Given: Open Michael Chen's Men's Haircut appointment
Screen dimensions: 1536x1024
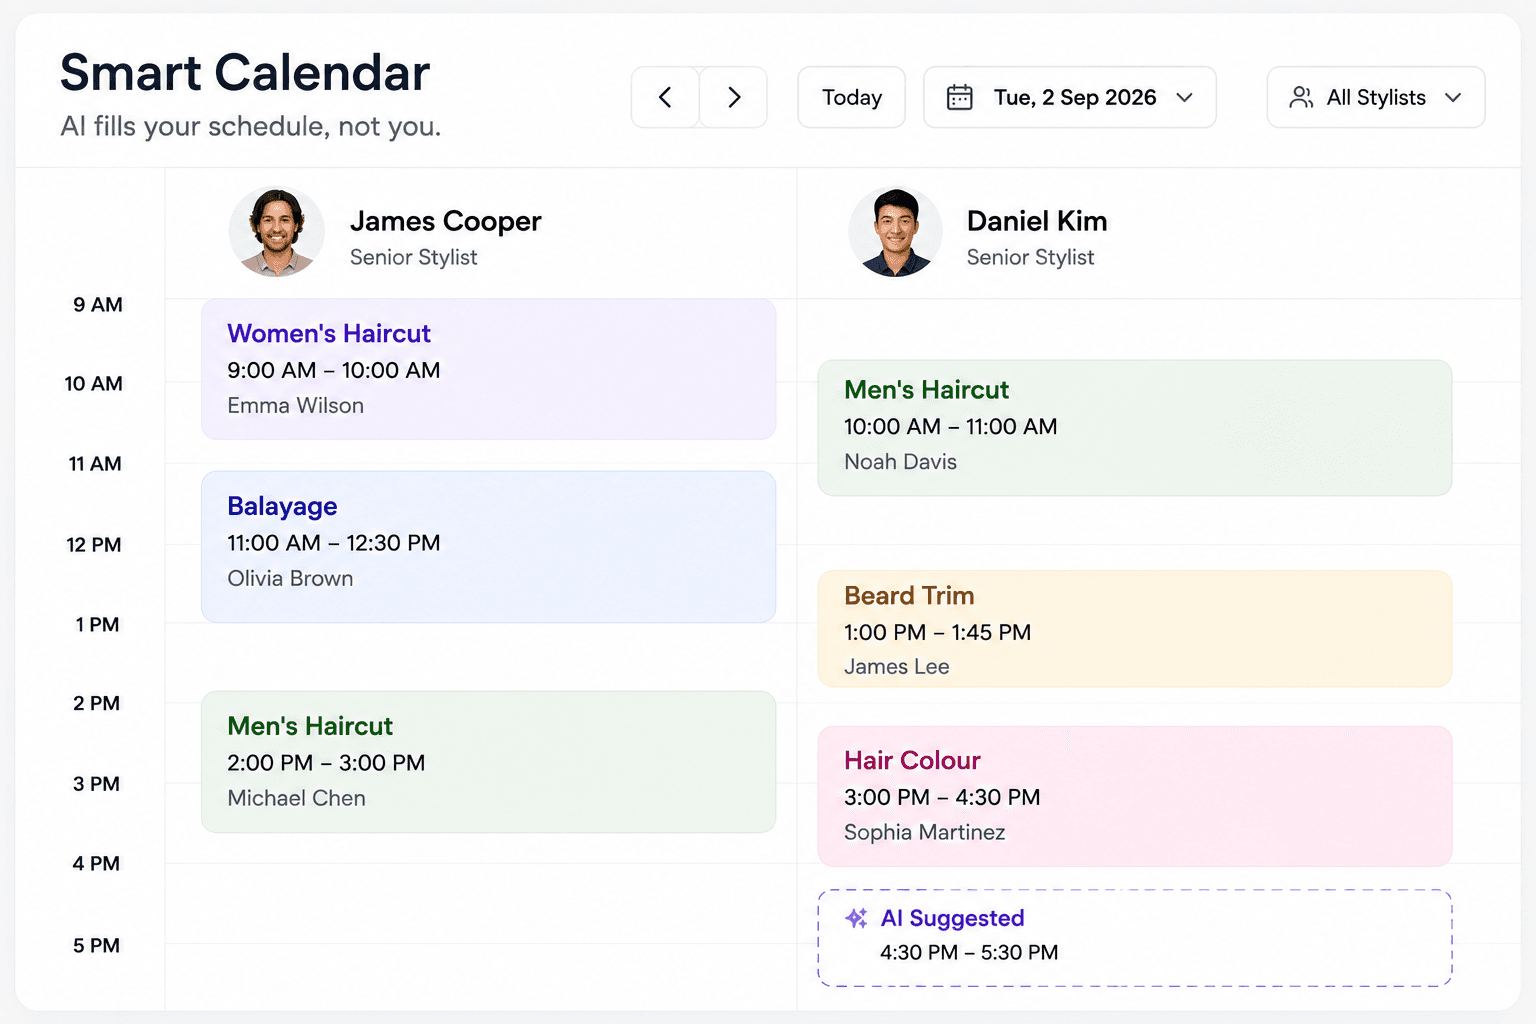Looking at the screenshot, I should (x=489, y=762).
